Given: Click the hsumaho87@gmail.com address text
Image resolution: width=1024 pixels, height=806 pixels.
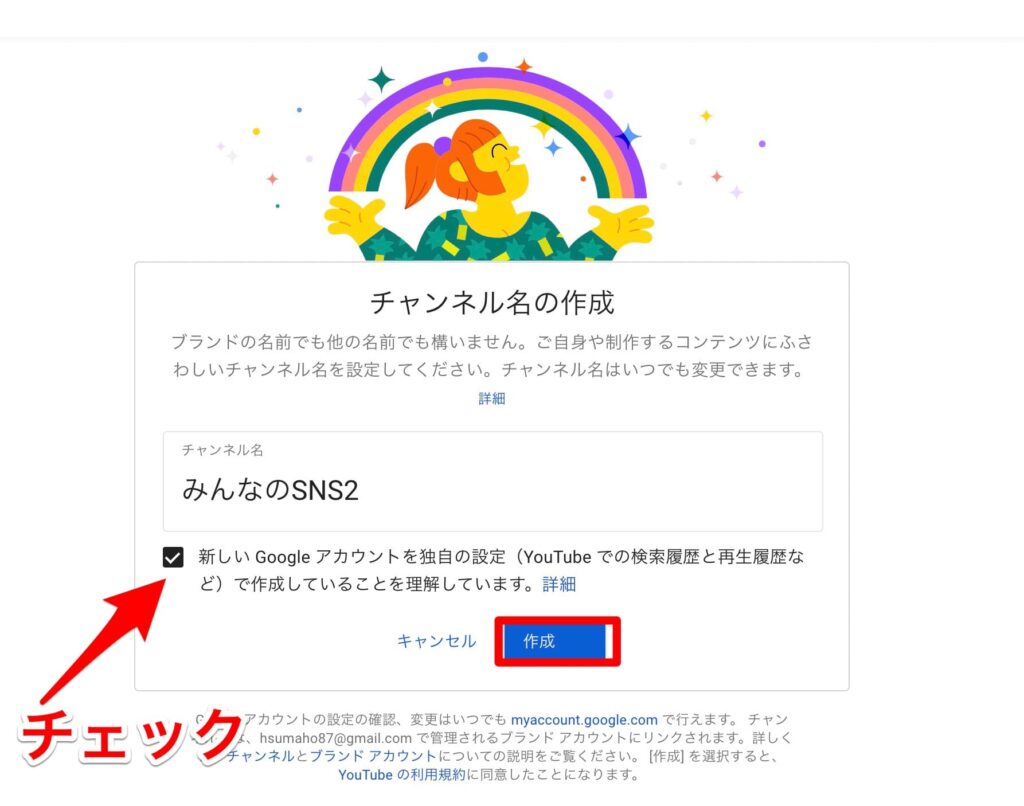Looking at the screenshot, I should pyautogui.click(x=336, y=738).
